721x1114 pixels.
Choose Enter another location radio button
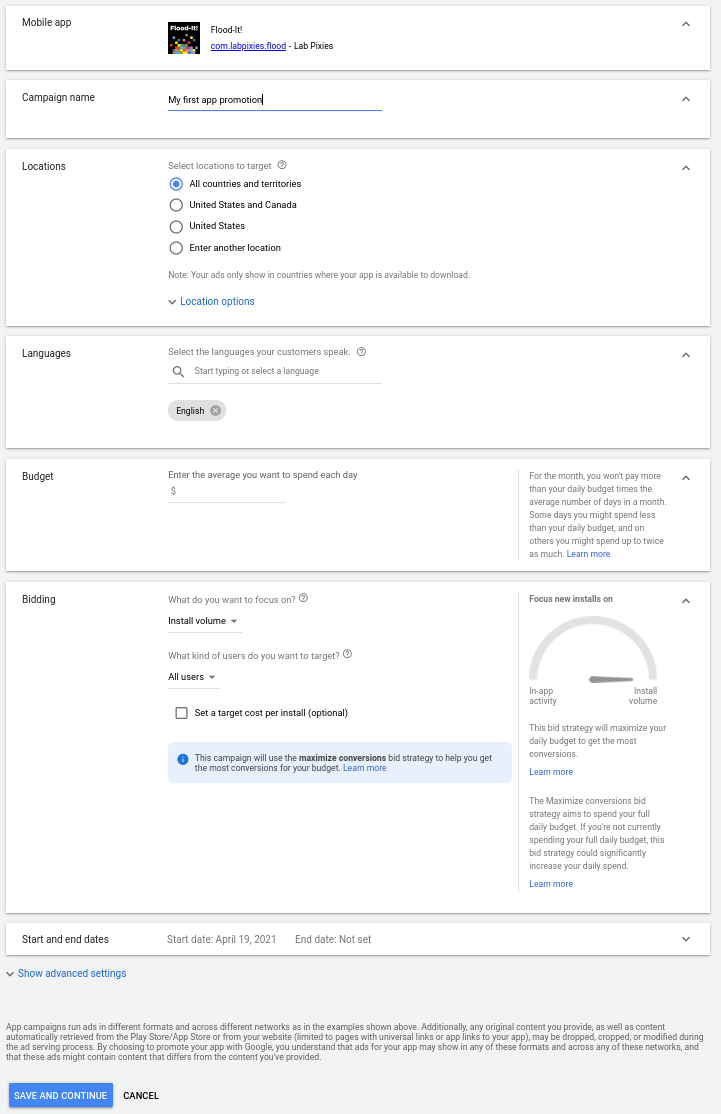click(x=176, y=248)
